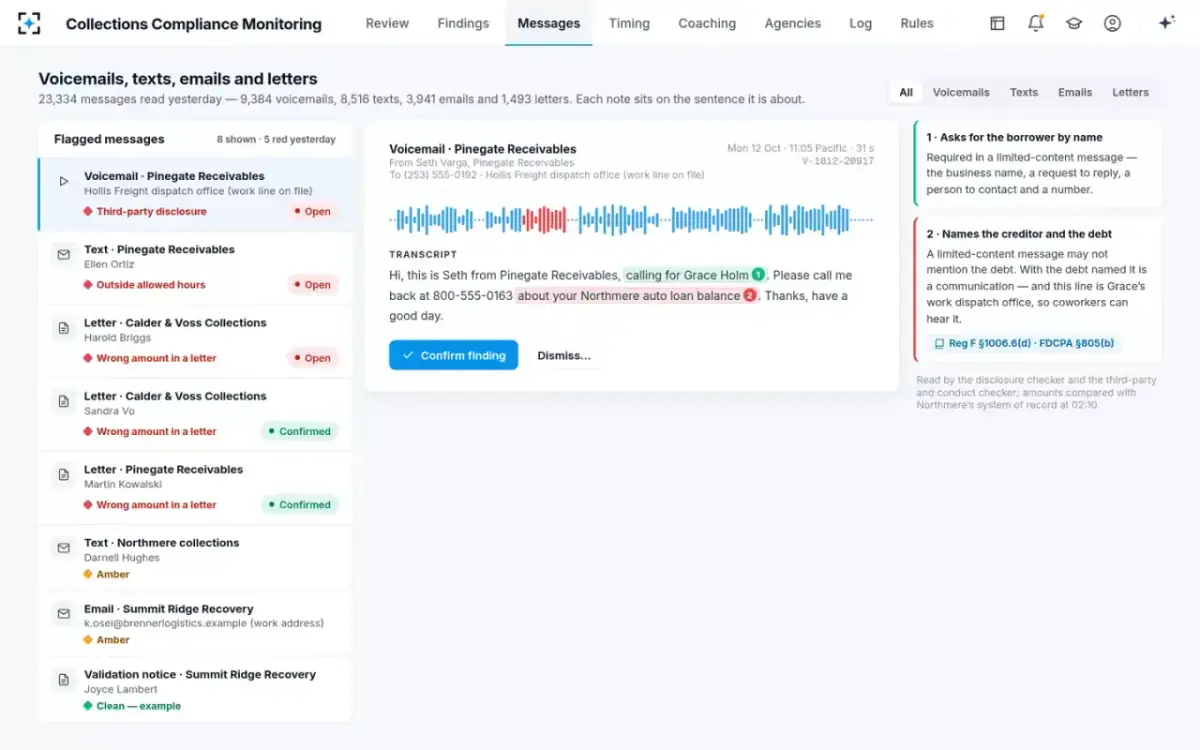
Task: Open the training graduation cap icon
Action: click(1074, 23)
